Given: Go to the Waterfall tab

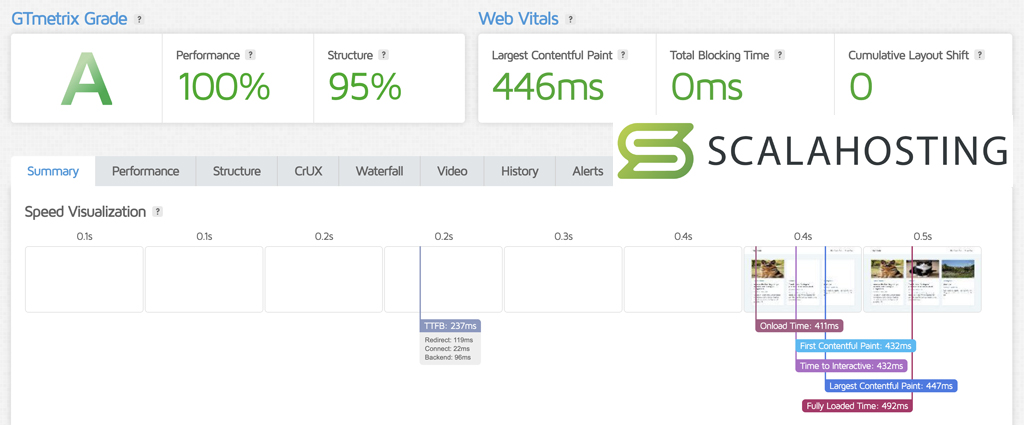Looking at the screenshot, I should click(379, 171).
